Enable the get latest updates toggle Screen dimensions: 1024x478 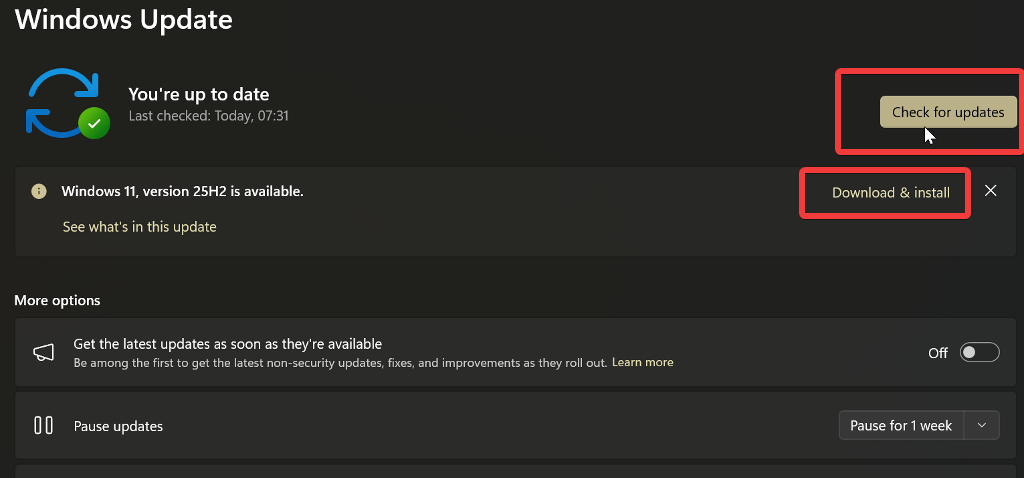[979, 352]
